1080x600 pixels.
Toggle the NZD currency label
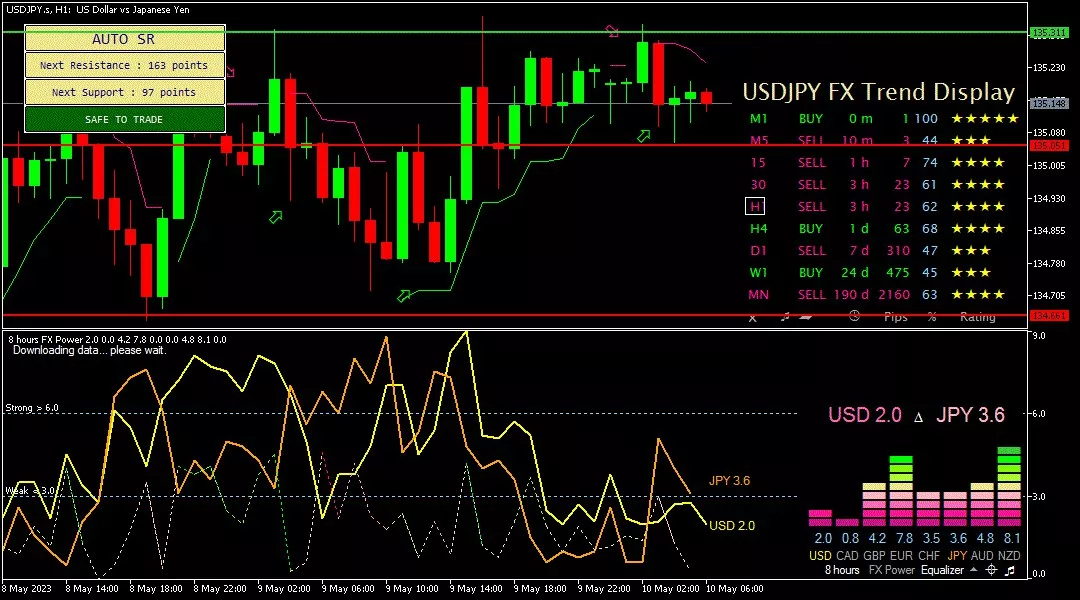(1009, 556)
